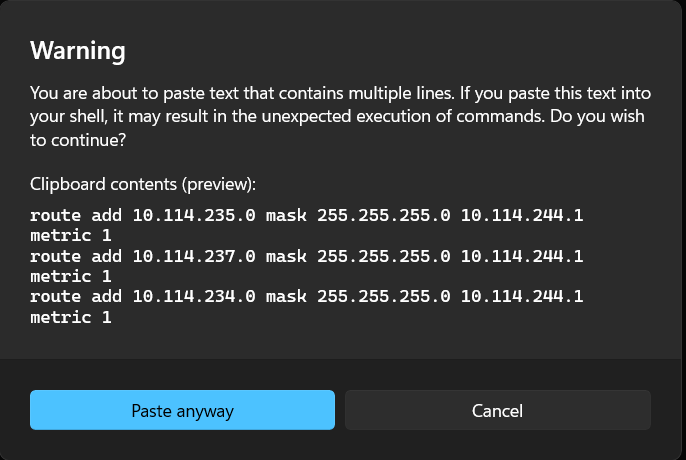Click the last 'metric 1' line

click(x=70, y=317)
